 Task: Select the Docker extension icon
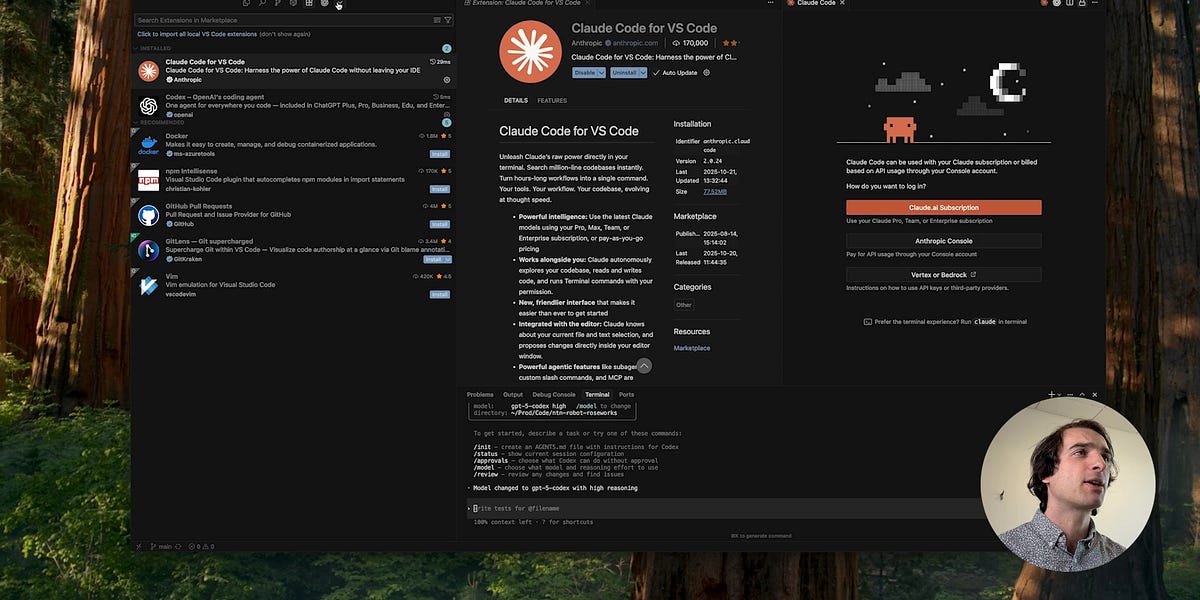tap(150, 146)
